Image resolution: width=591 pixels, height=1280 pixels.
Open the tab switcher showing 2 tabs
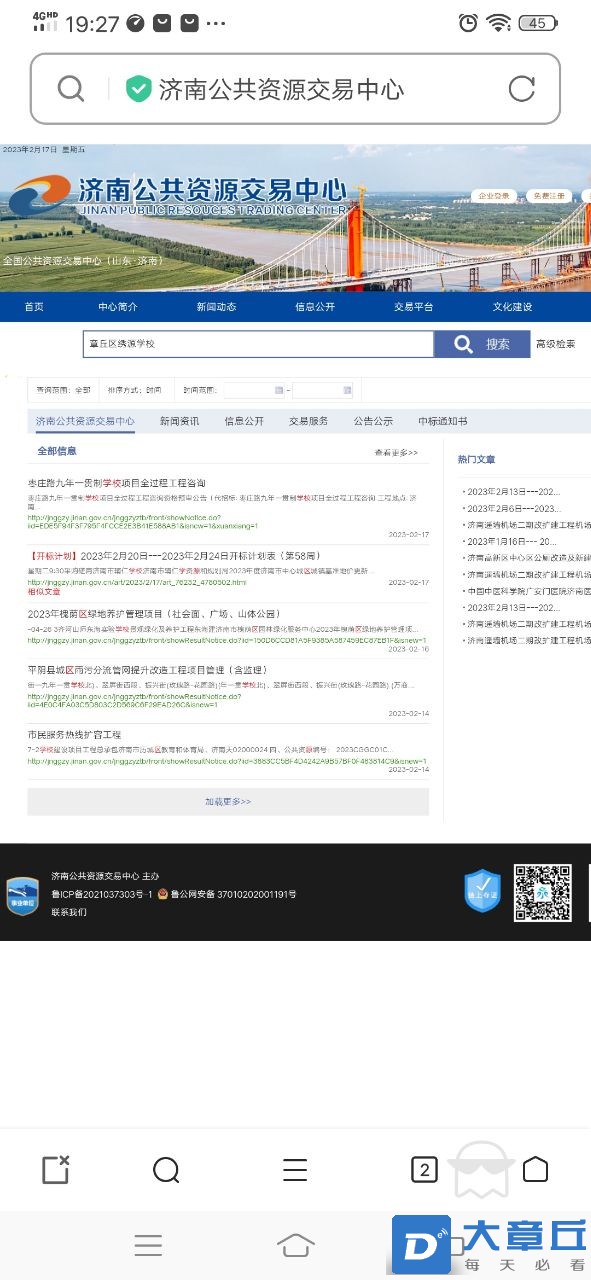click(x=424, y=1169)
